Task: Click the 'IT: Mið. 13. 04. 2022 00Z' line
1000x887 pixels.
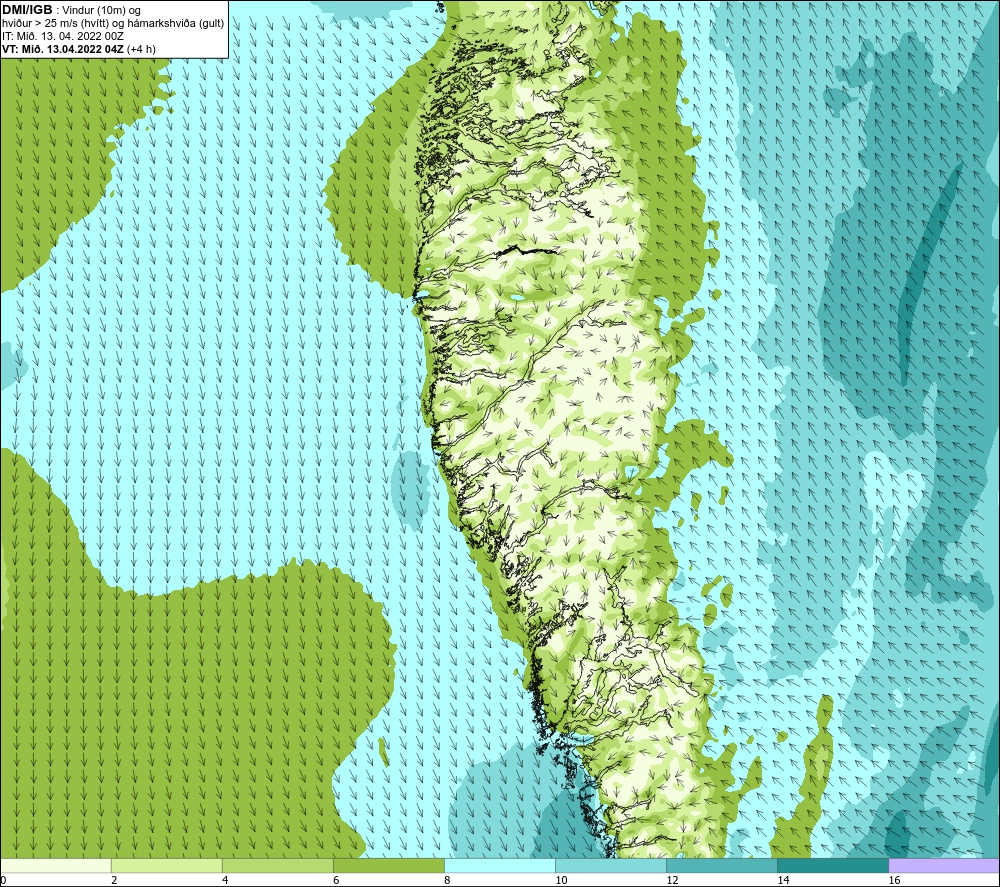Action: (62, 36)
